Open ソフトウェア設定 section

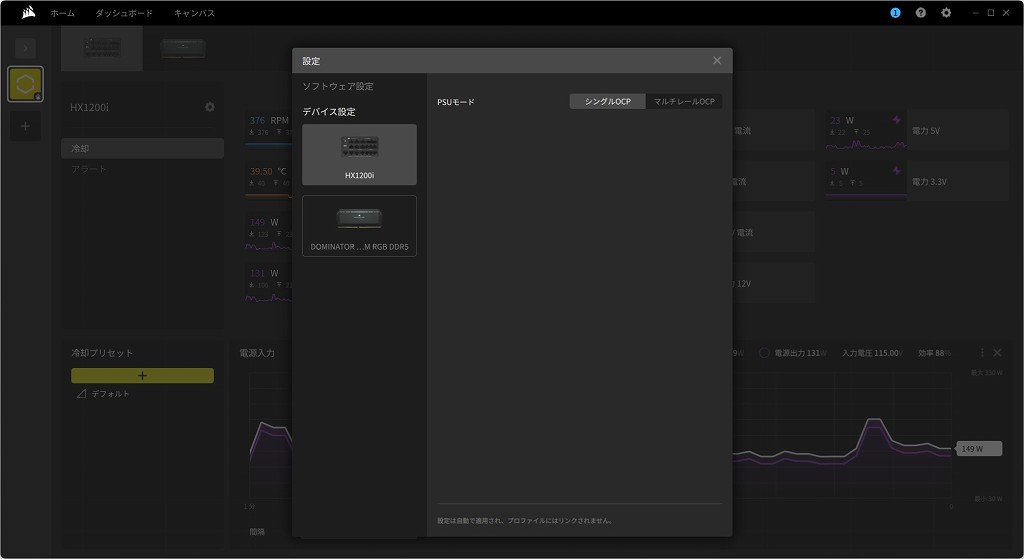click(338, 86)
